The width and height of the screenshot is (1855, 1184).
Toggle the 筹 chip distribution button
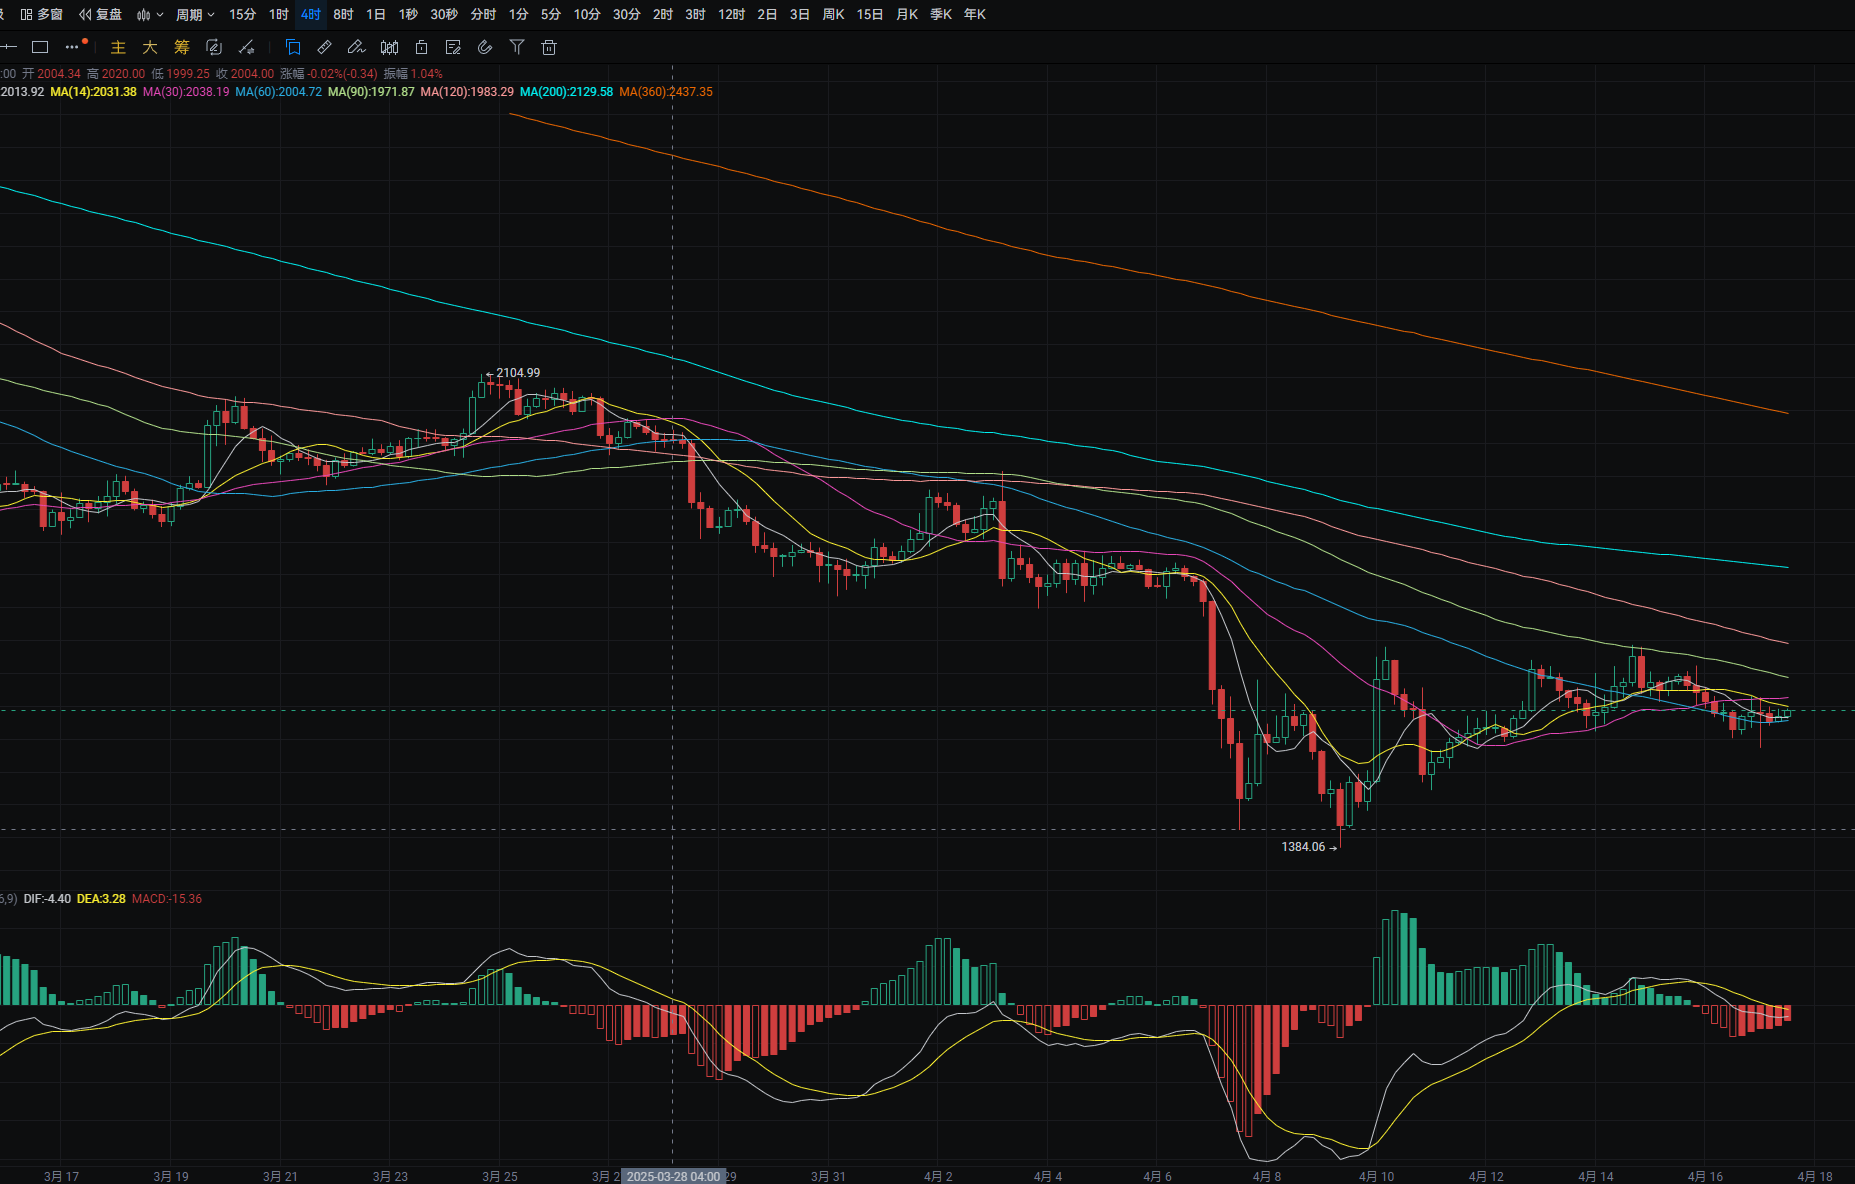[x=182, y=47]
